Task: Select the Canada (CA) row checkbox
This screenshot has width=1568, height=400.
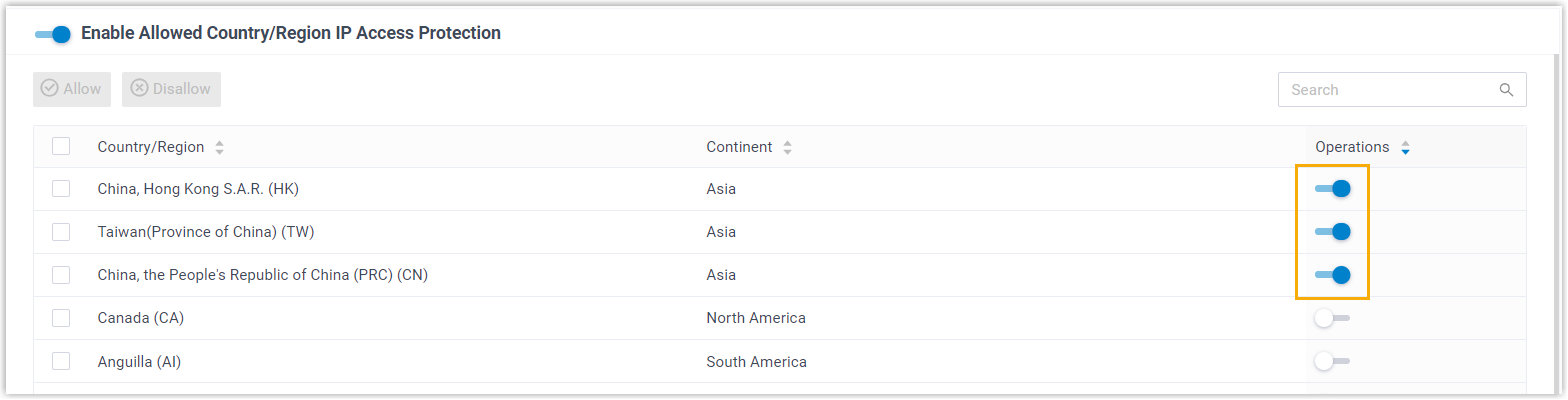Action: pyautogui.click(x=61, y=318)
